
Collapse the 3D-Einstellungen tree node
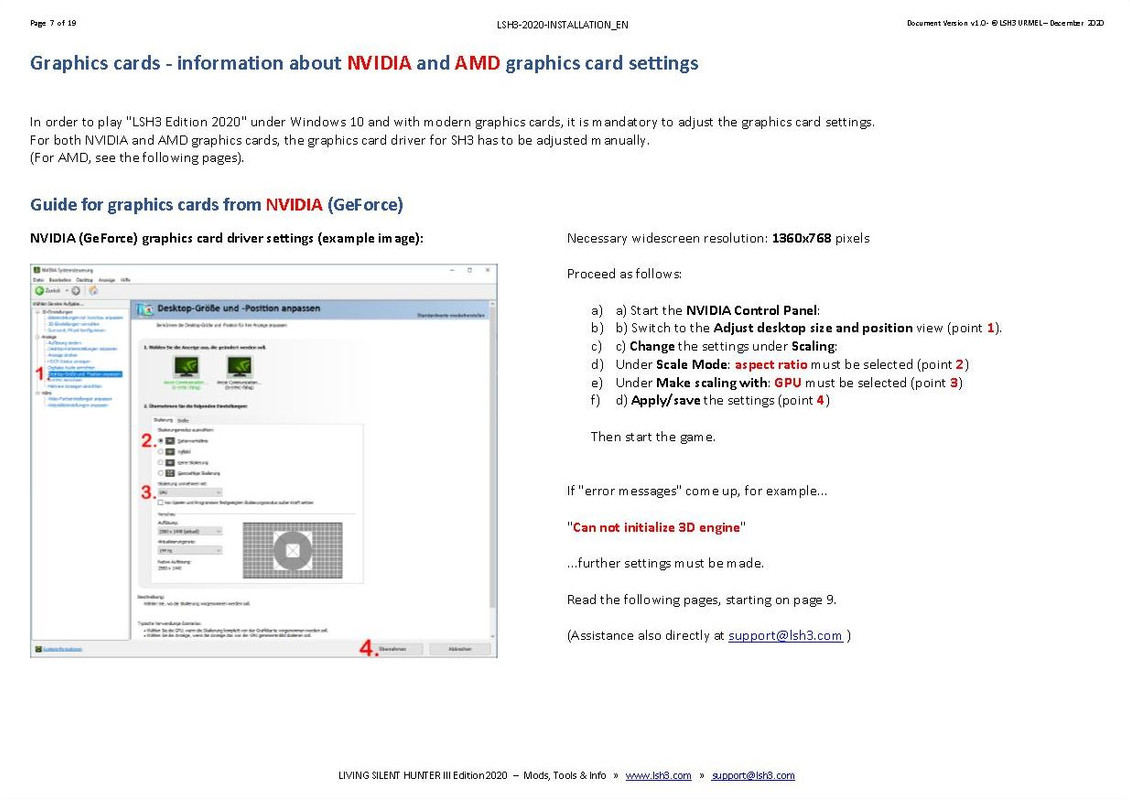click(37, 312)
